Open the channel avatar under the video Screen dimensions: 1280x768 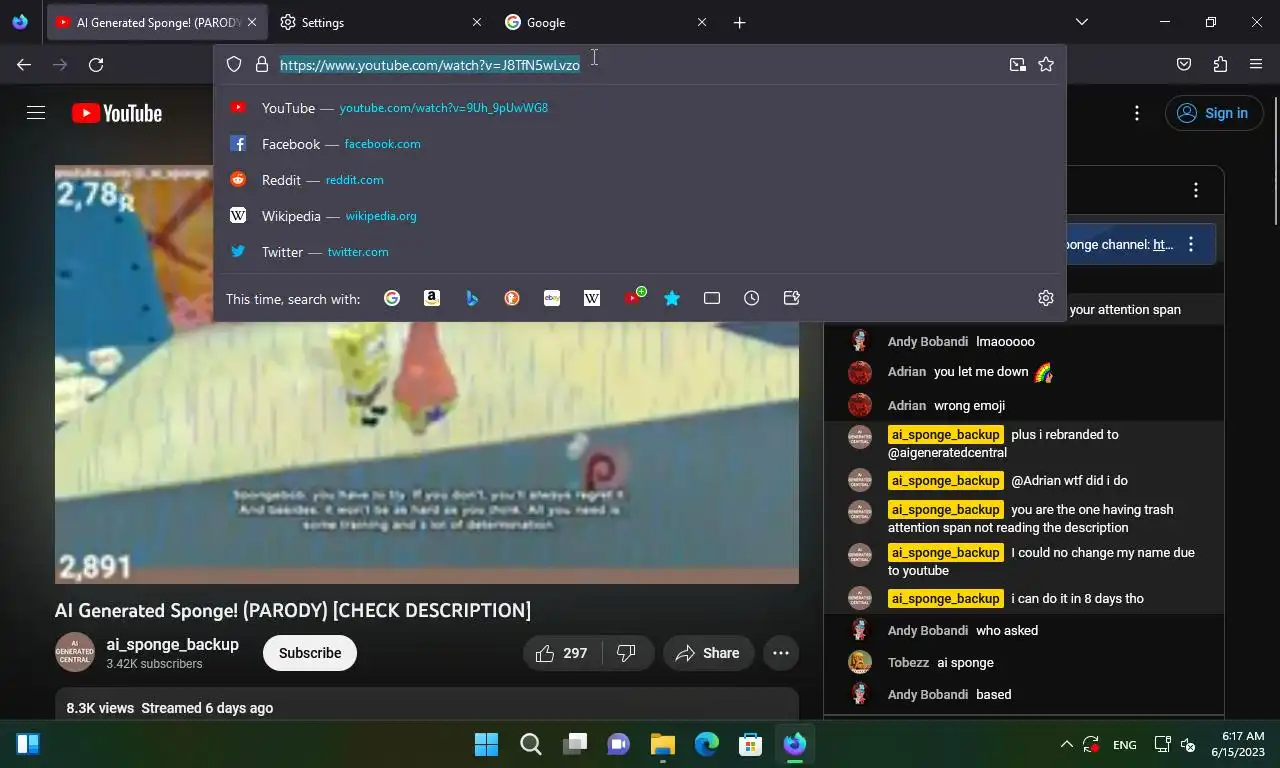75,653
